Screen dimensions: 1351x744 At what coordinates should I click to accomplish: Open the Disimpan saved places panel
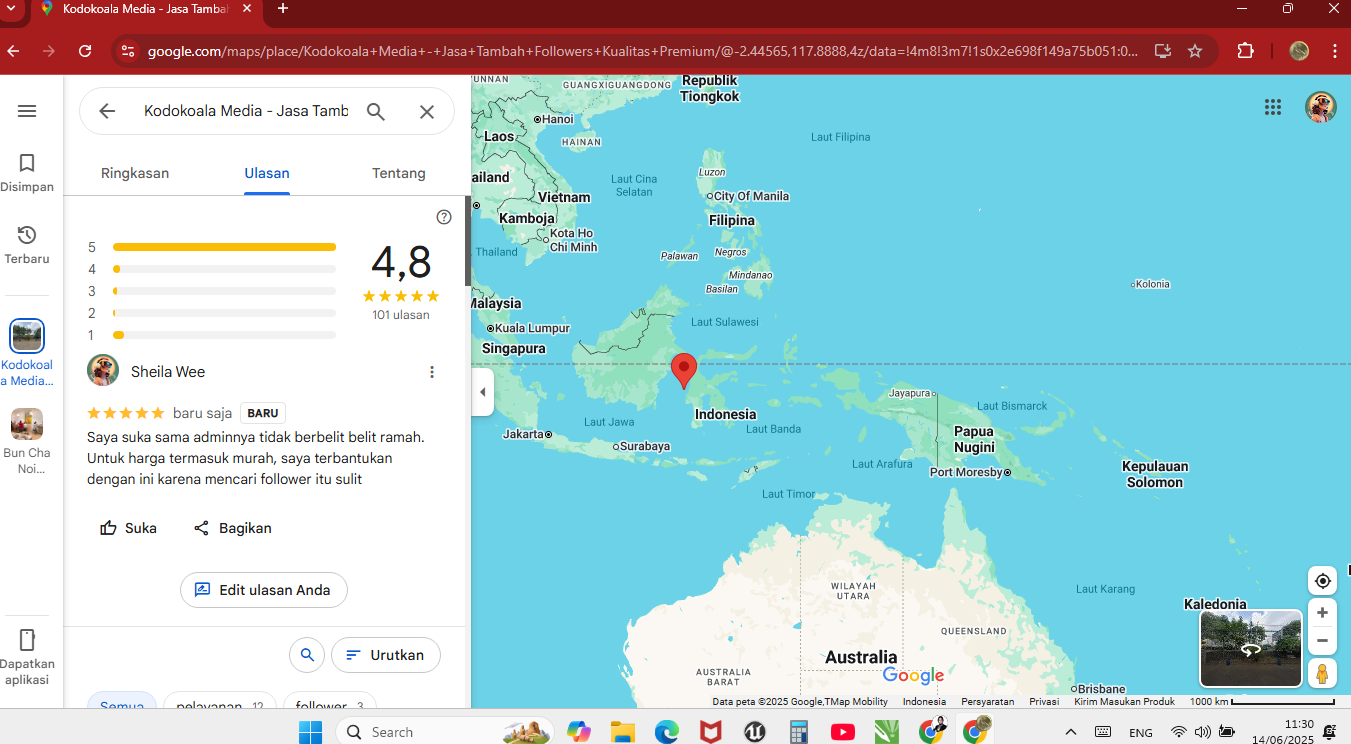coord(27,172)
